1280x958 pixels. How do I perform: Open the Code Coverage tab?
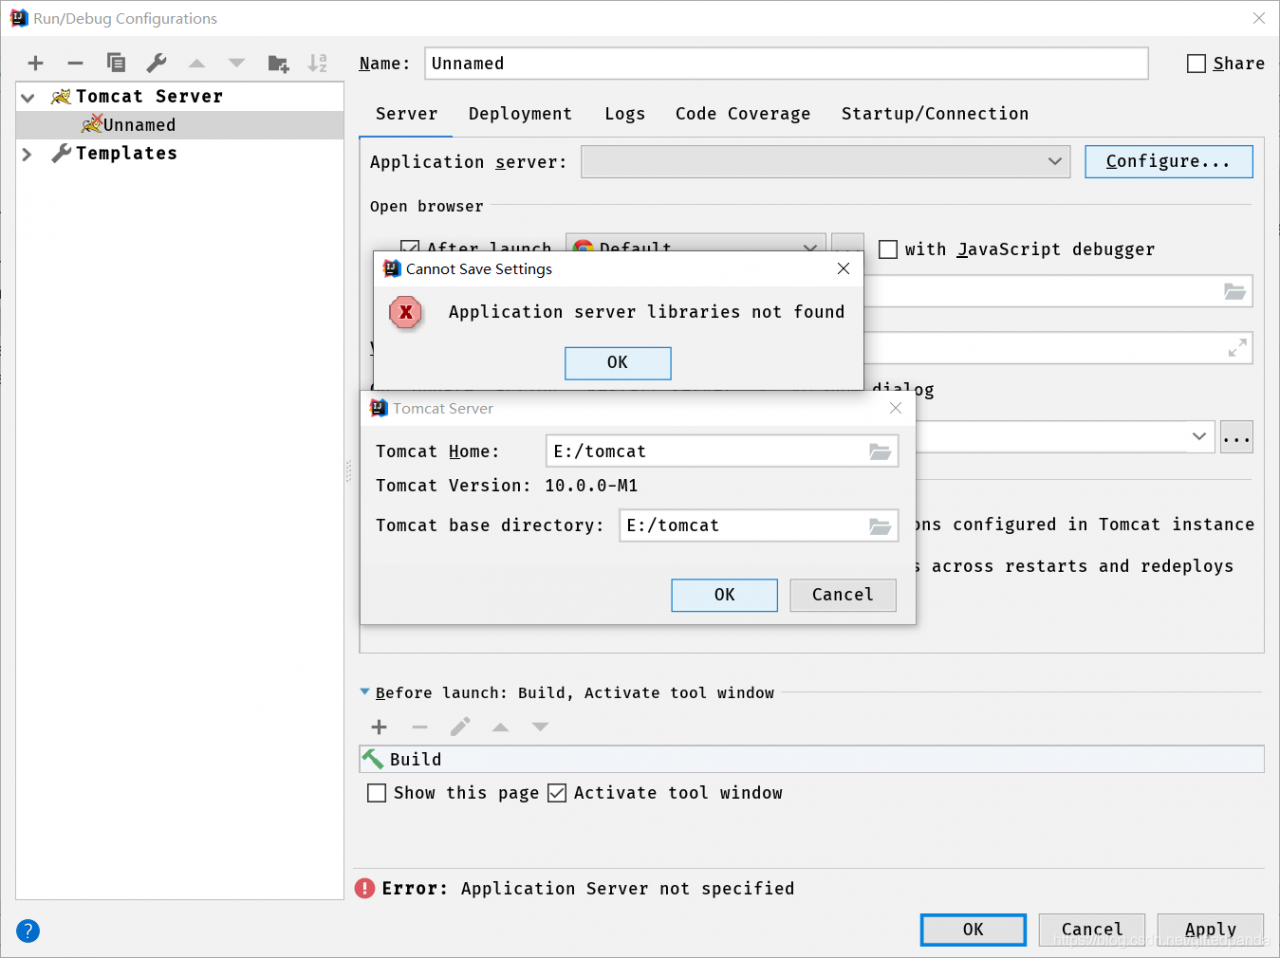click(742, 114)
